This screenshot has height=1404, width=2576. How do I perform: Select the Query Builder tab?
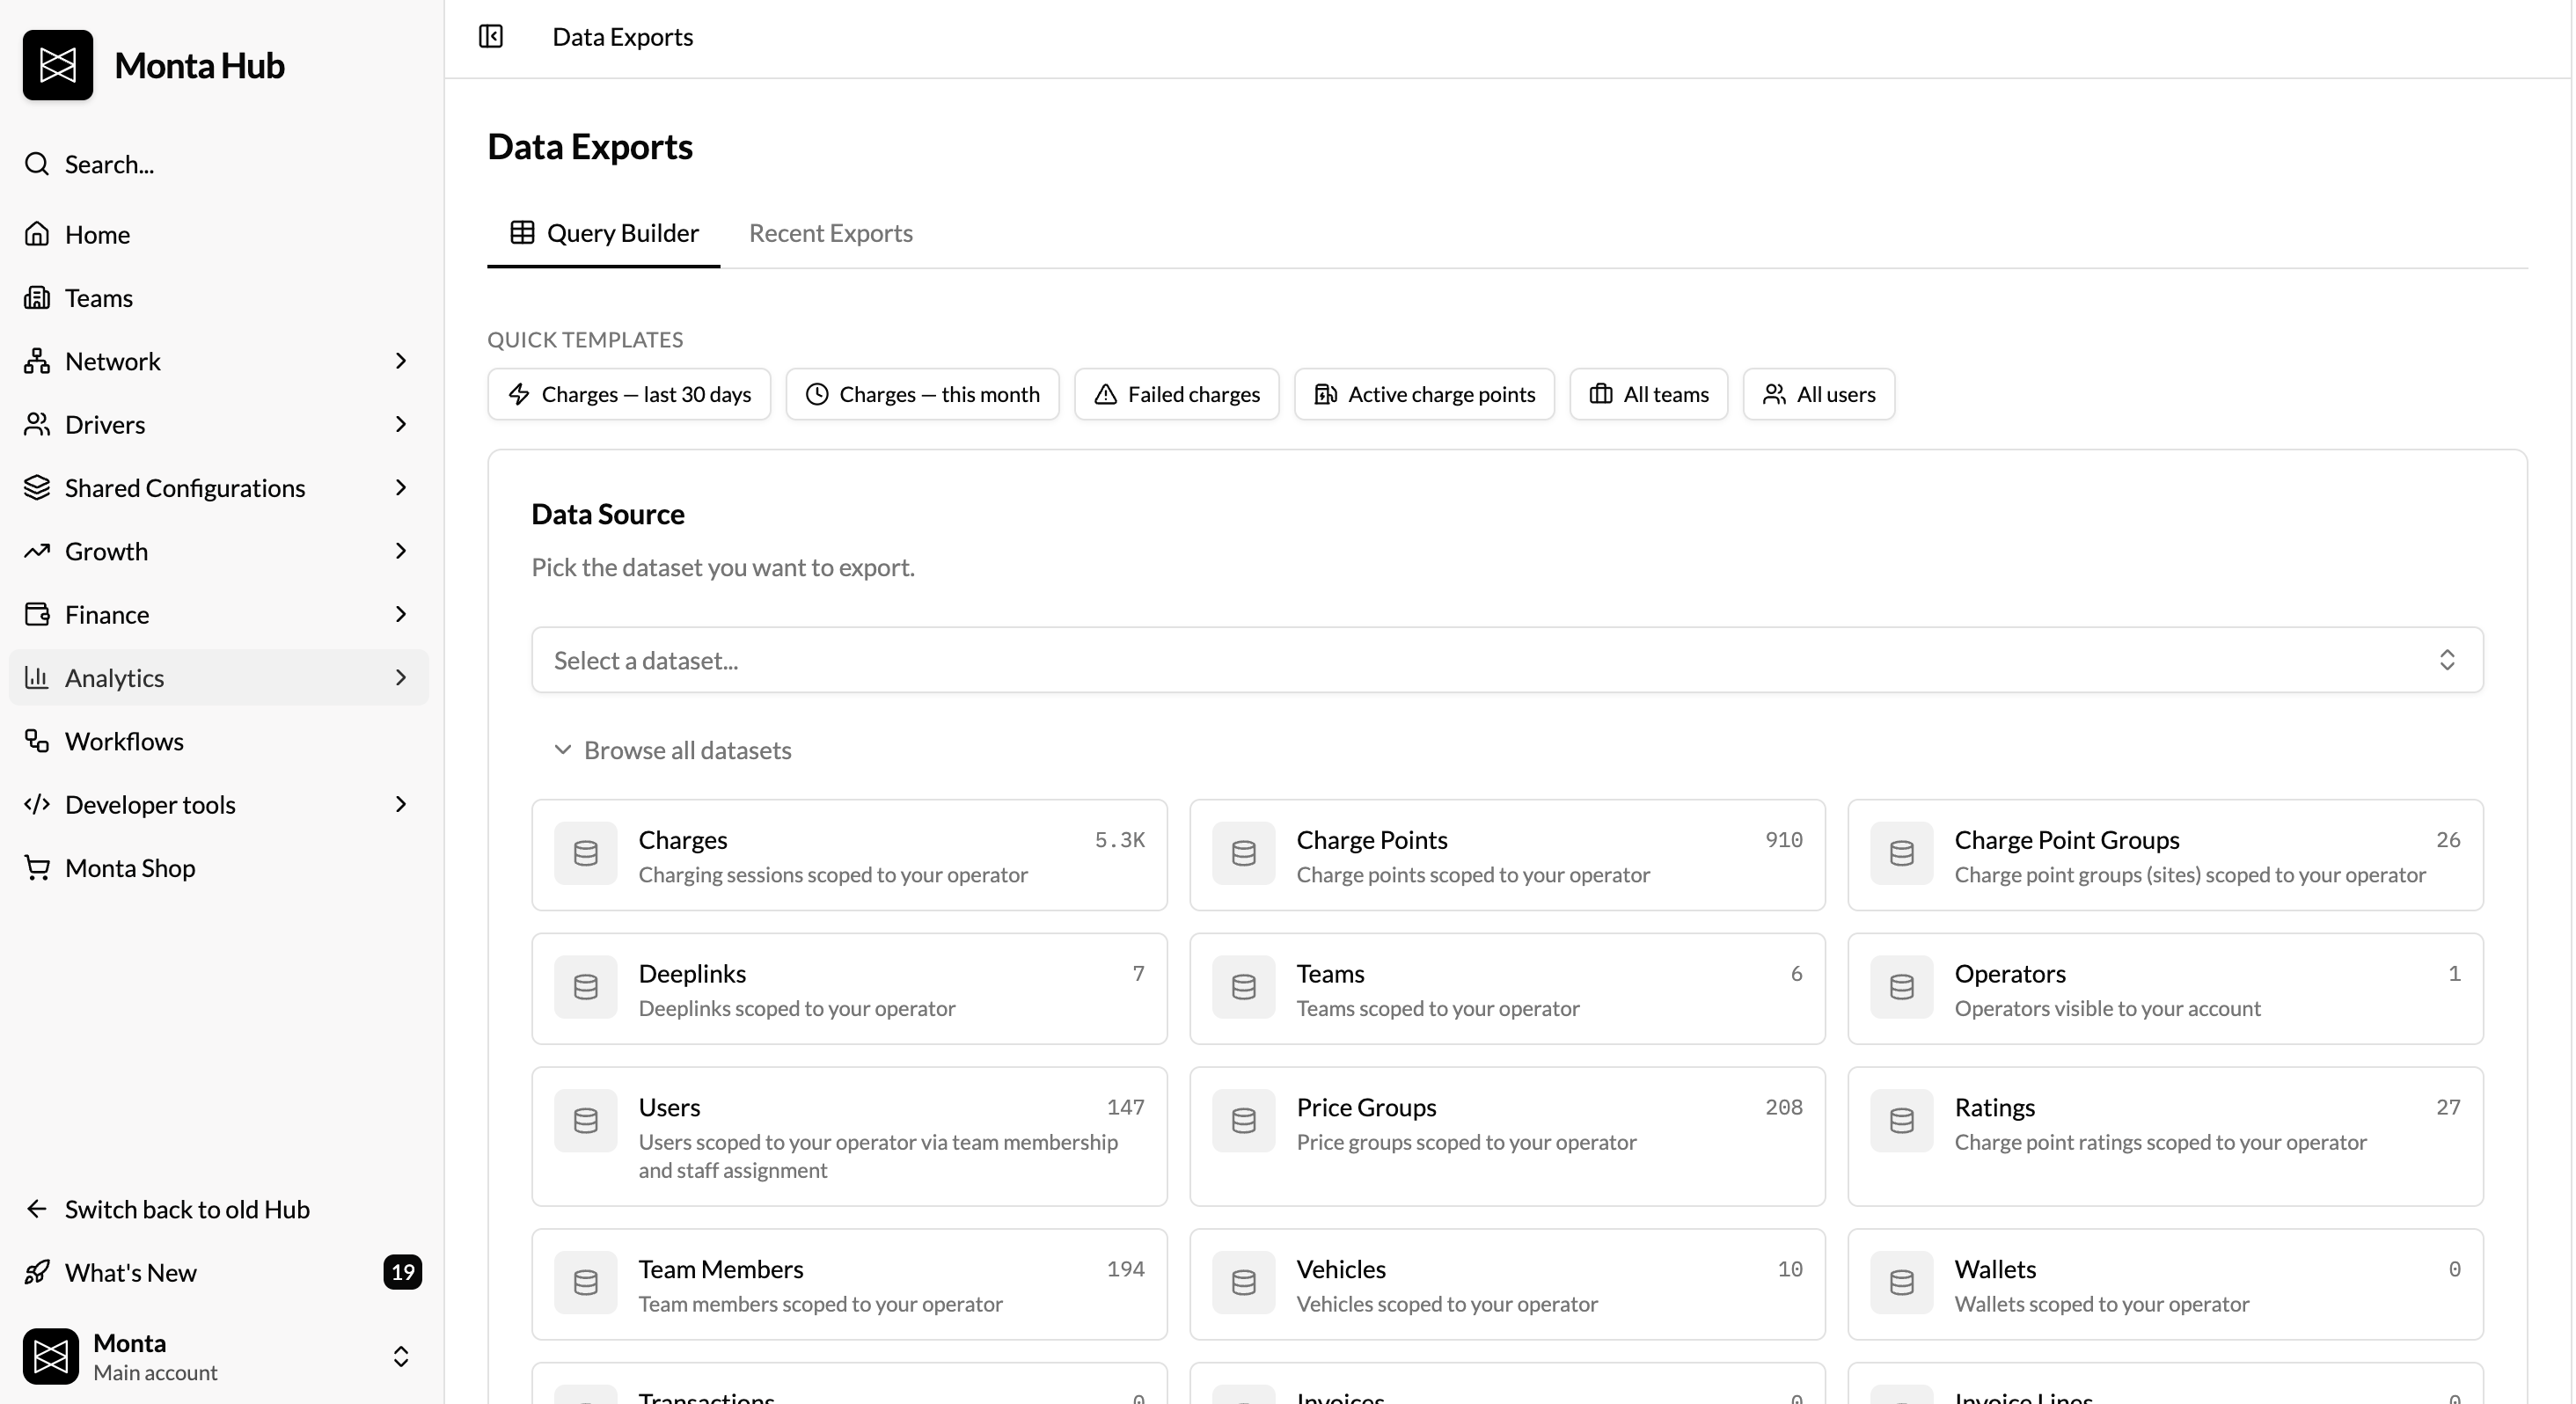[x=604, y=233]
